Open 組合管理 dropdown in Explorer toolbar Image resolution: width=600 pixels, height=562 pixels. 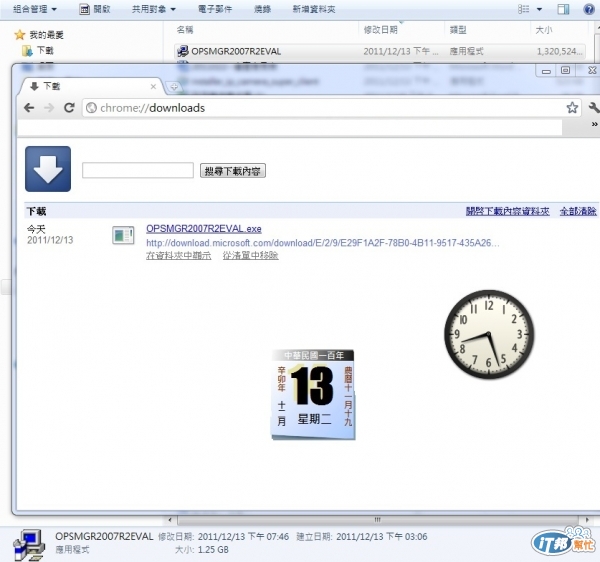click(x=34, y=9)
